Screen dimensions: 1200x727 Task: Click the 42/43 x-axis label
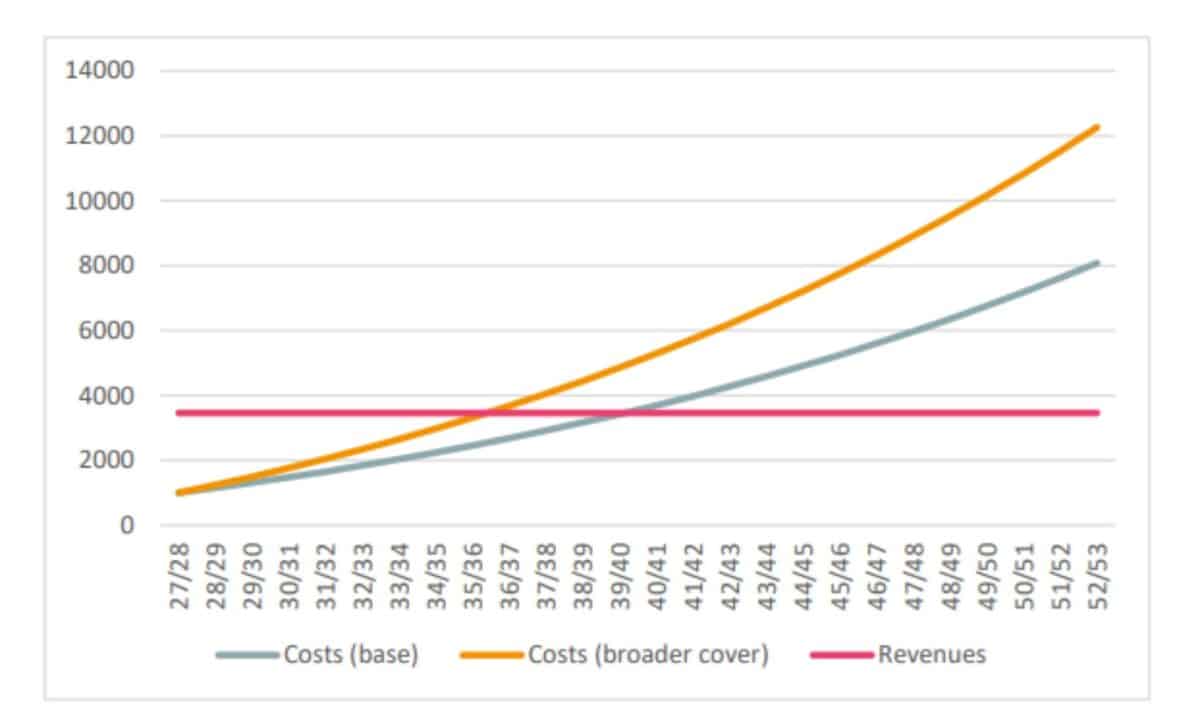point(731,577)
